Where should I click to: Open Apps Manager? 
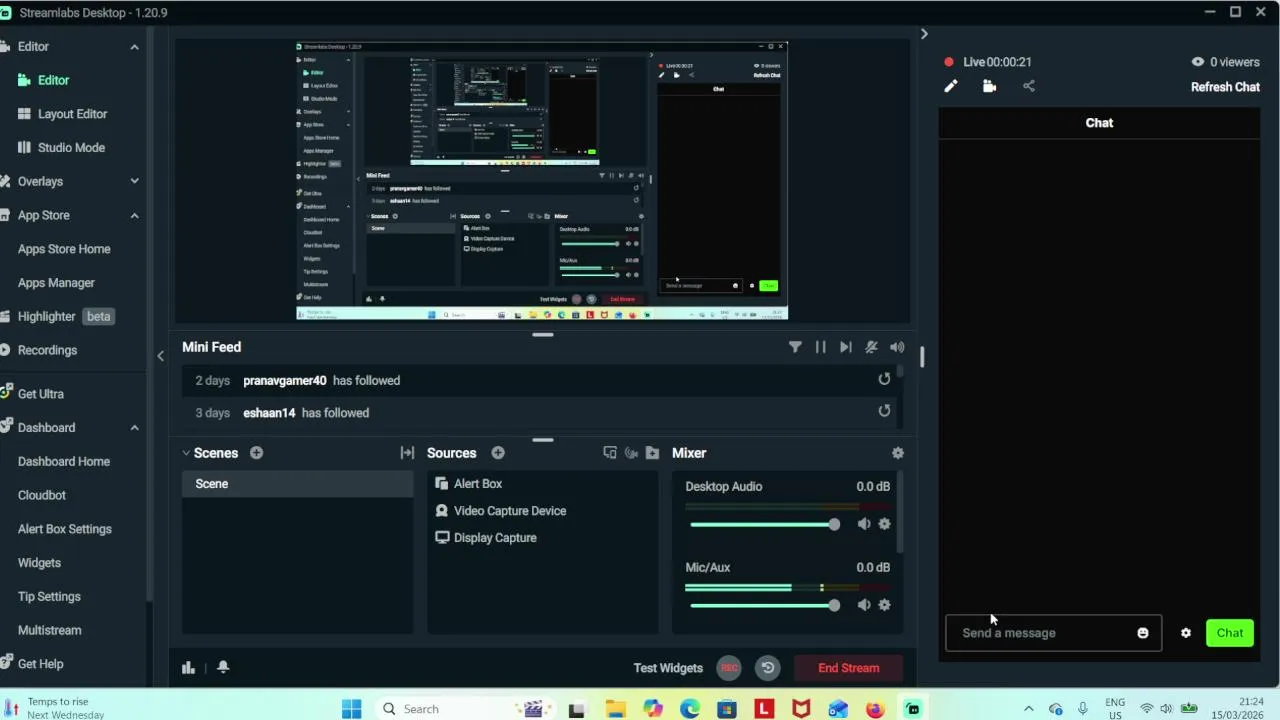click(x=56, y=283)
